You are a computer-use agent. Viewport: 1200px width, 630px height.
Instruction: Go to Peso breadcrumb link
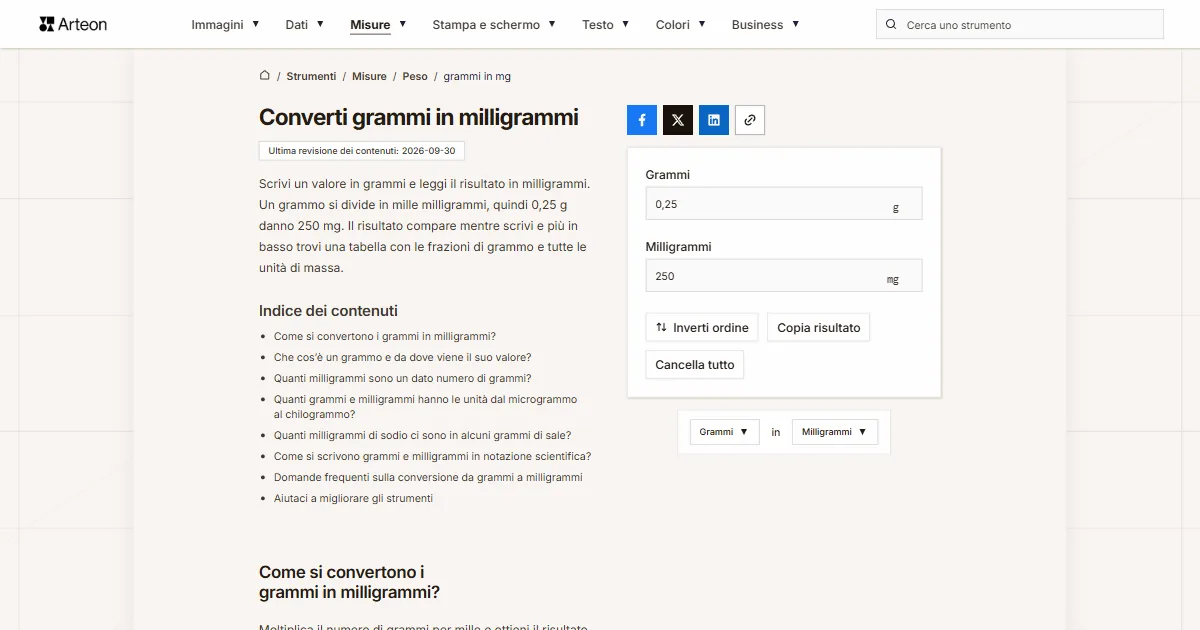(415, 76)
